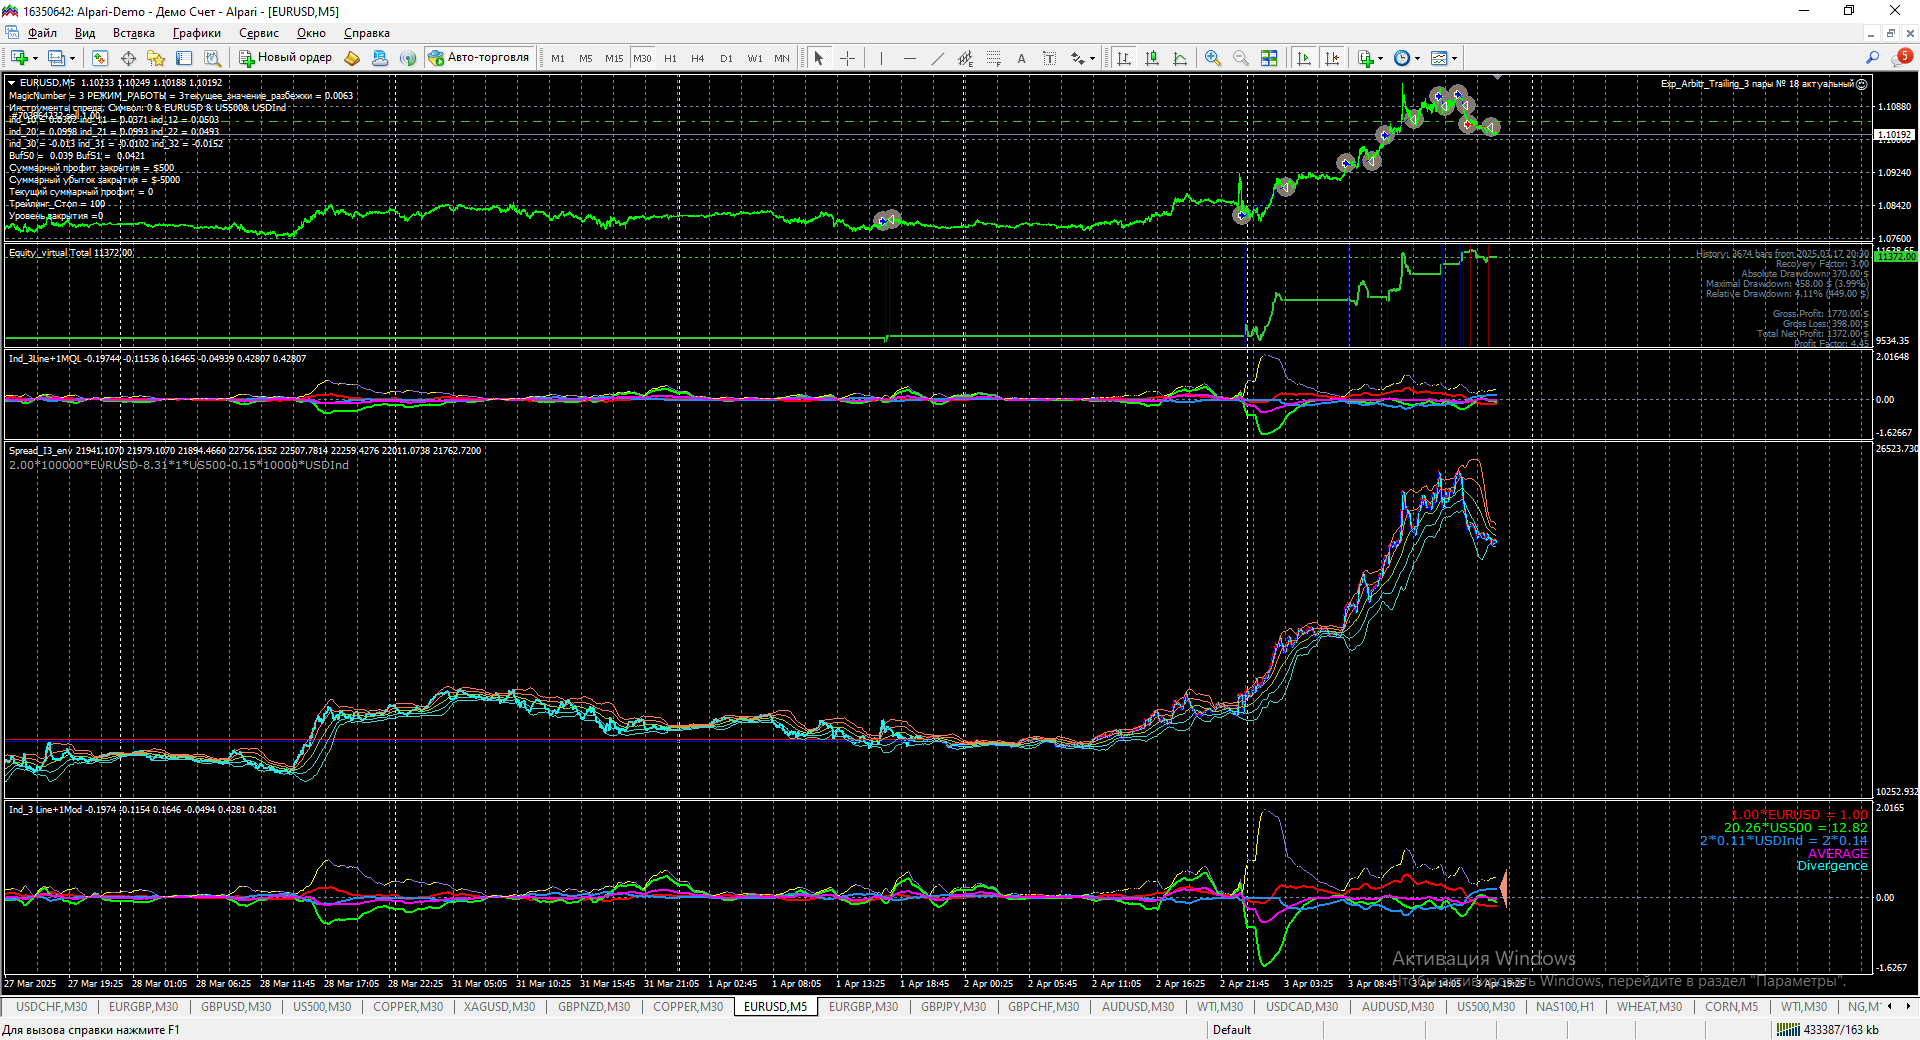Click the current price label 1.10192

1894,134
